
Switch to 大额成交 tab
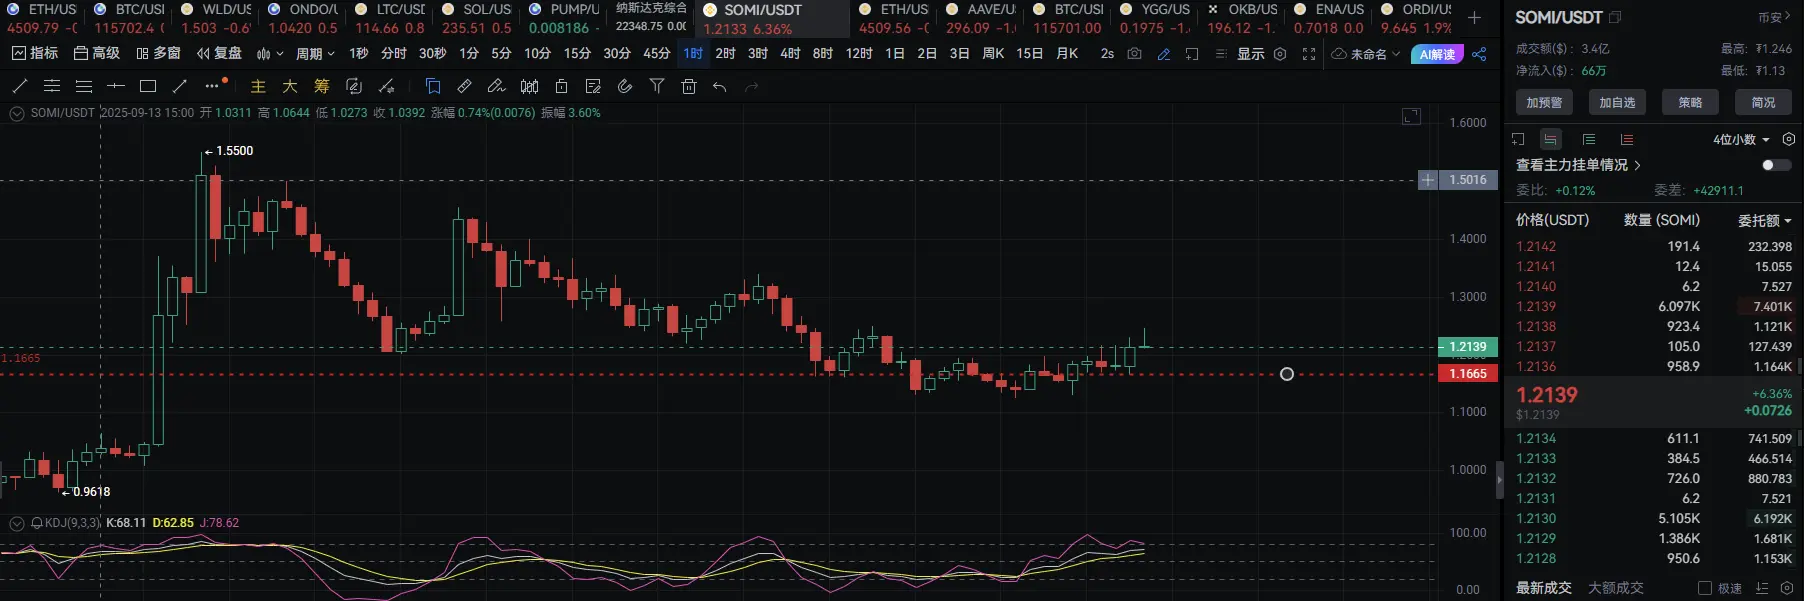[x=1616, y=588]
